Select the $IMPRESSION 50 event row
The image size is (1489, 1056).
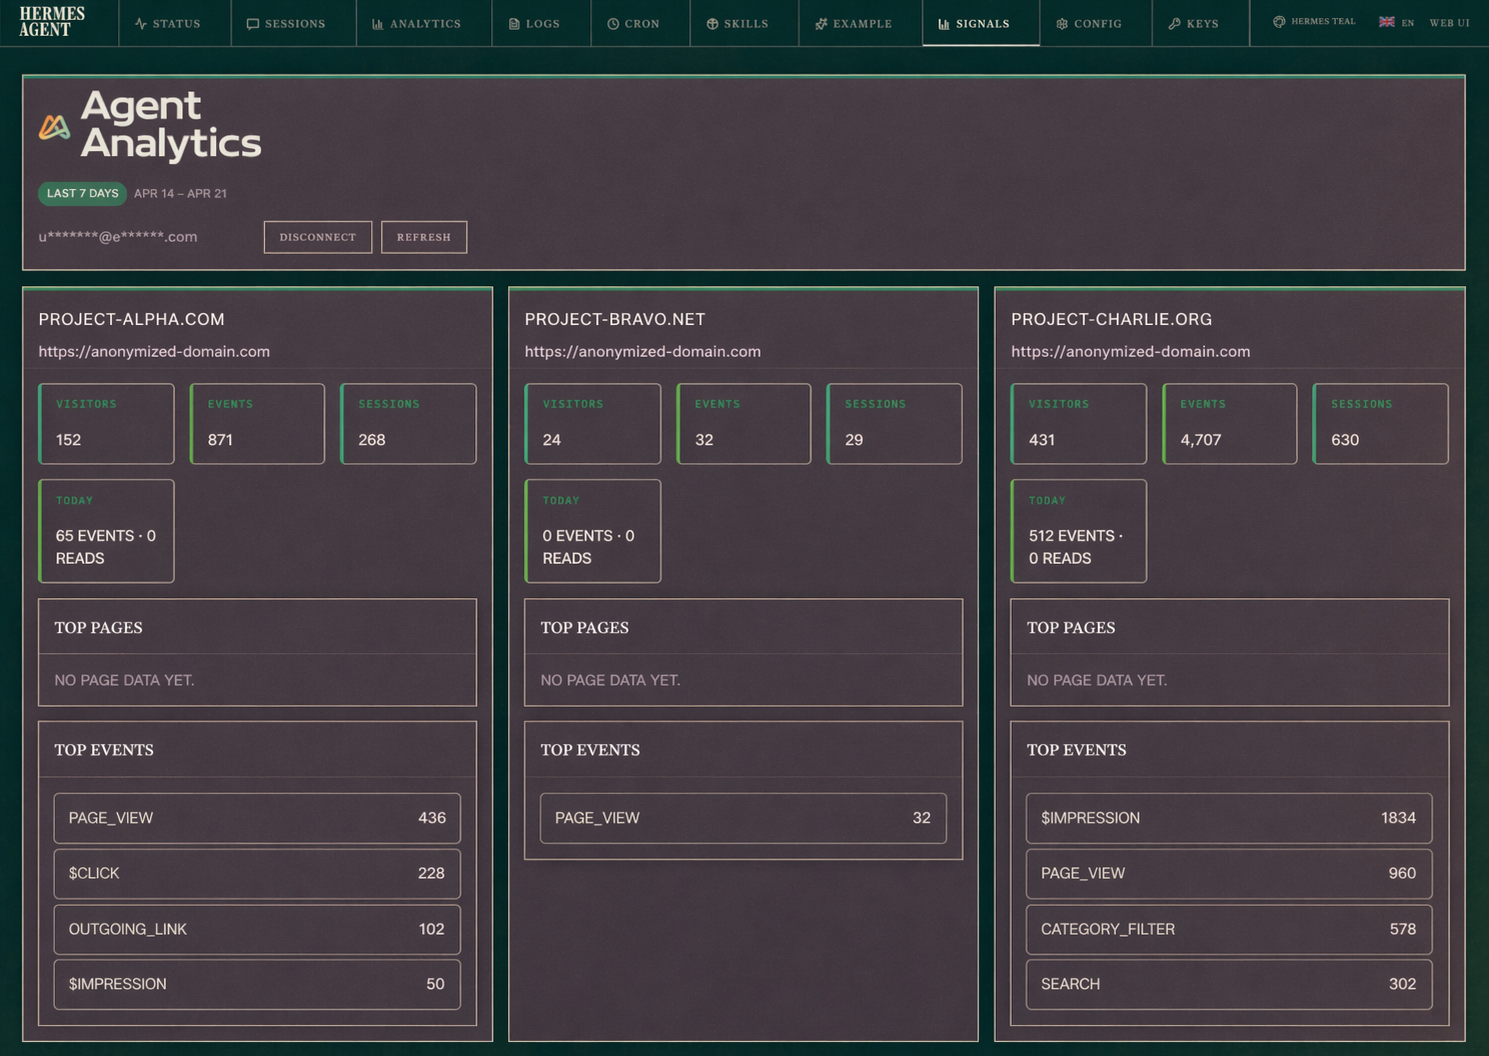click(257, 984)
